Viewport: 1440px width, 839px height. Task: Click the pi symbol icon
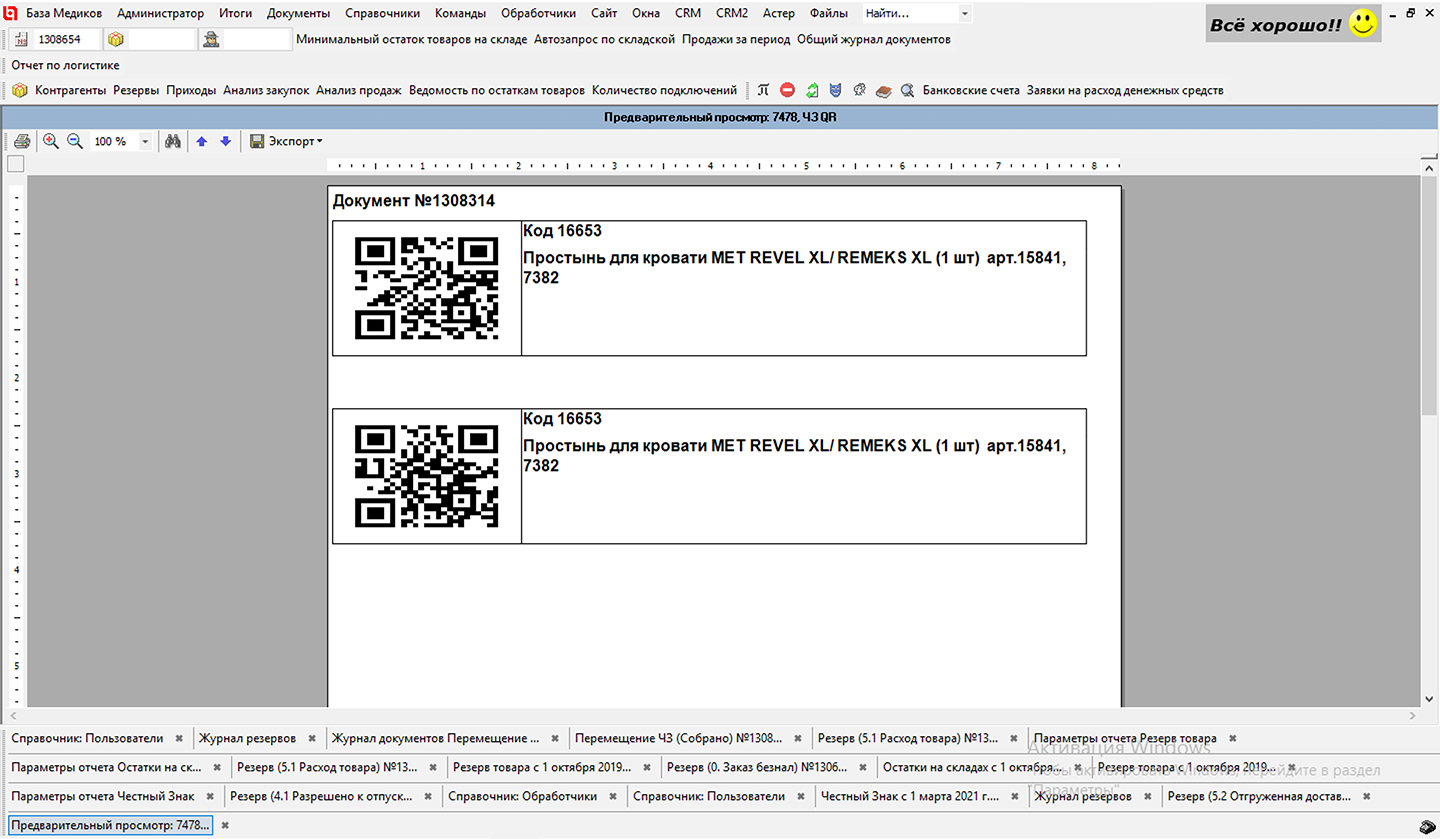(x=763, y=90)
